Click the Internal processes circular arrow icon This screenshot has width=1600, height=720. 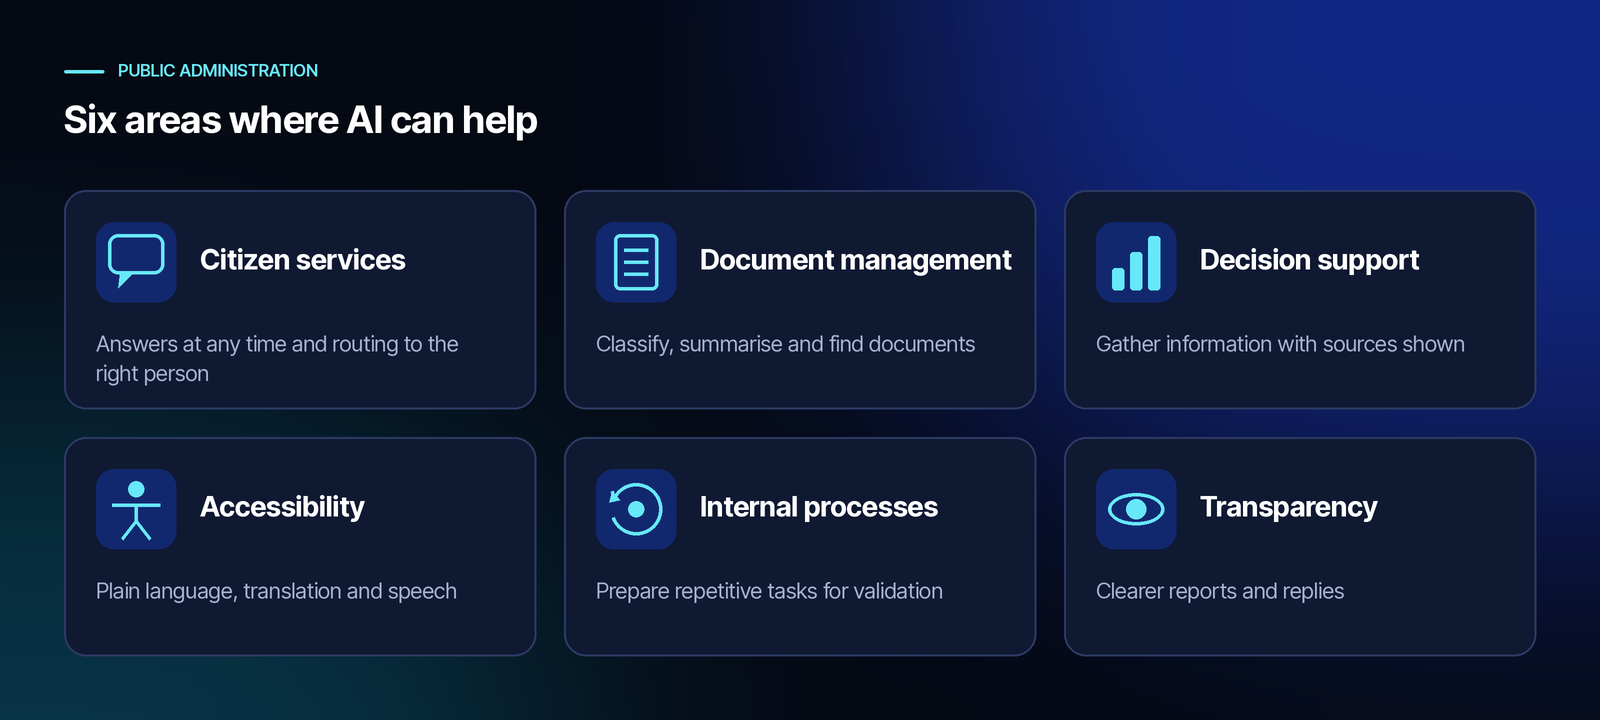(x=636, y=509)
